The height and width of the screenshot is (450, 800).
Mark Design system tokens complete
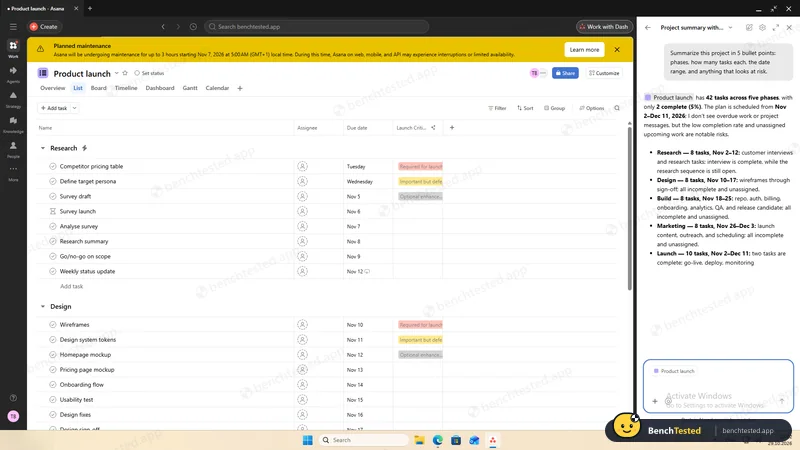click(x=53, y=339)
